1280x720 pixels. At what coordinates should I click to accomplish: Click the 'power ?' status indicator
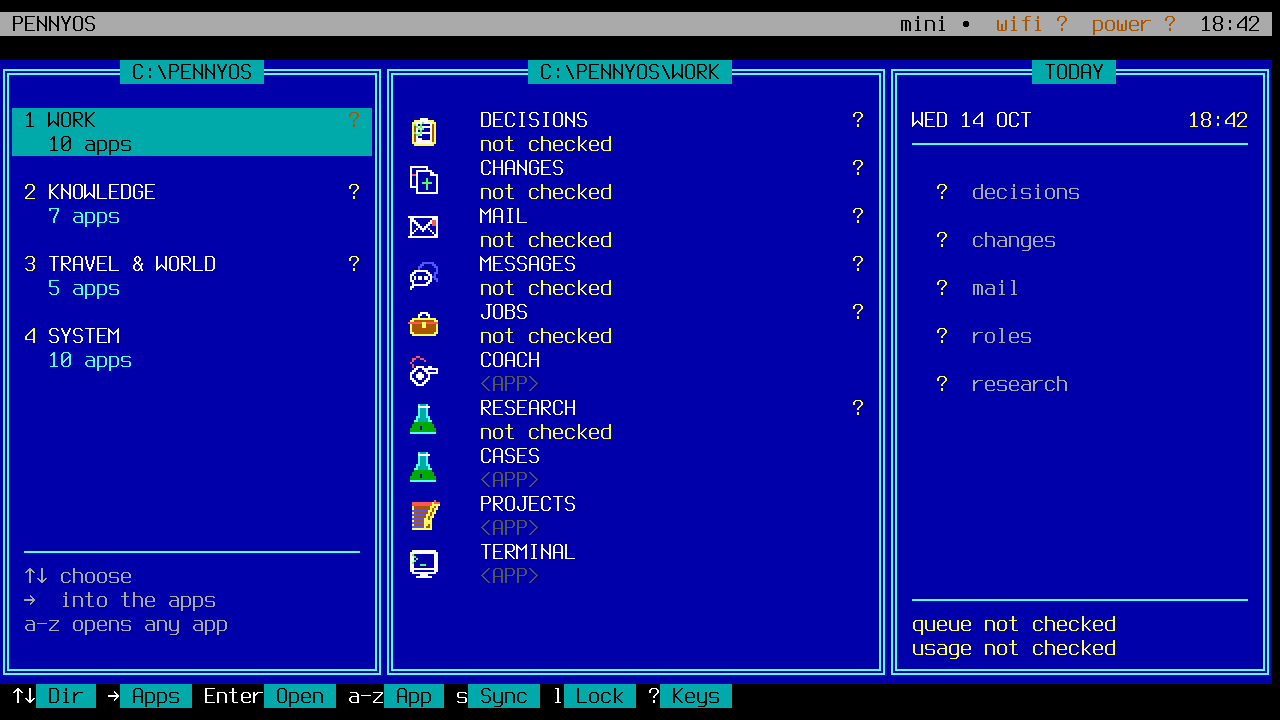click(1134, 24)
